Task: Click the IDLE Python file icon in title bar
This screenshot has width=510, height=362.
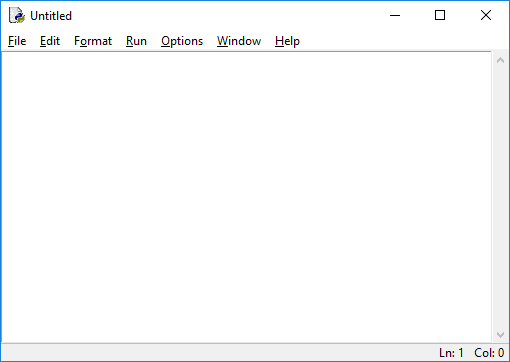Action: click(x=17, y=15)
